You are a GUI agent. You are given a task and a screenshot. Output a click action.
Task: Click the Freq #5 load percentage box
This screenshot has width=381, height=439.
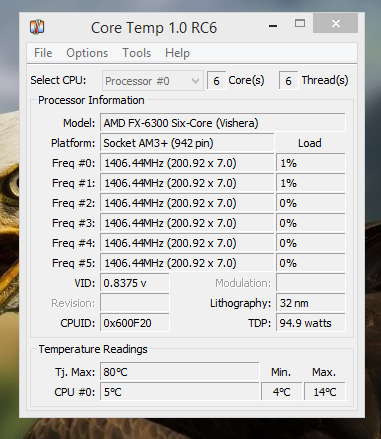coord(311,263)
